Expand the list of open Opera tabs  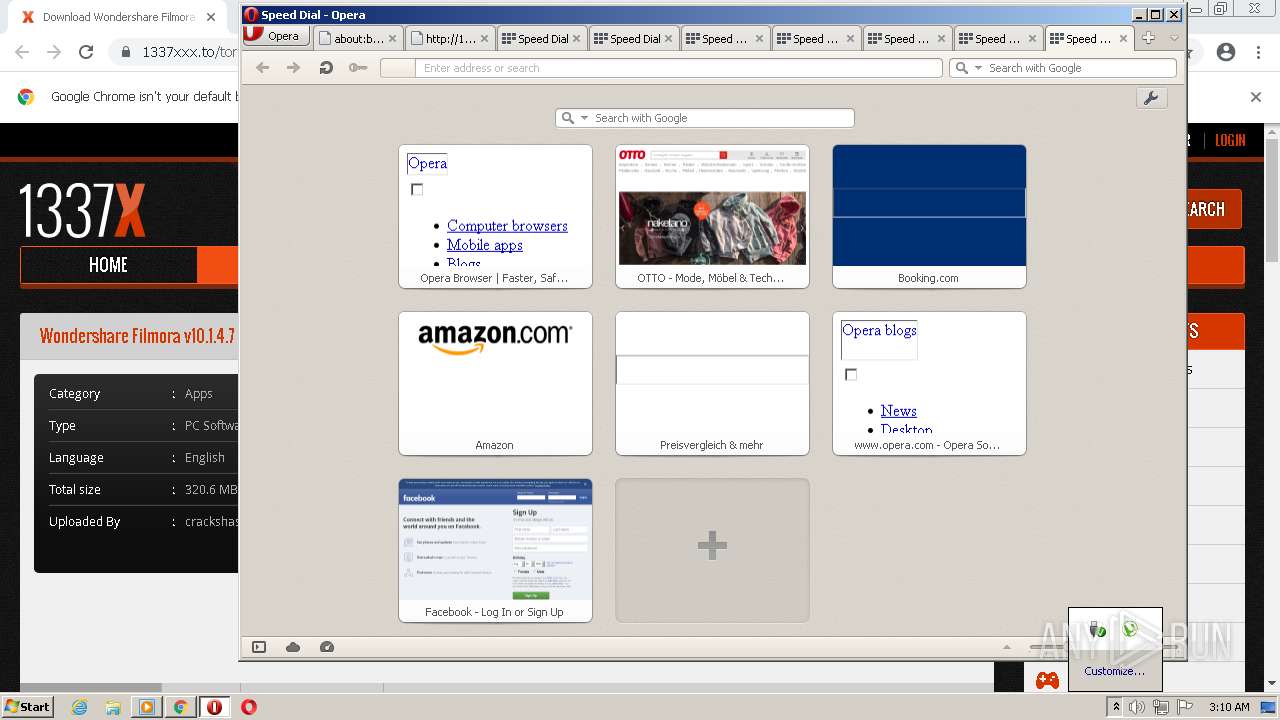click(x=1174, y=38)
